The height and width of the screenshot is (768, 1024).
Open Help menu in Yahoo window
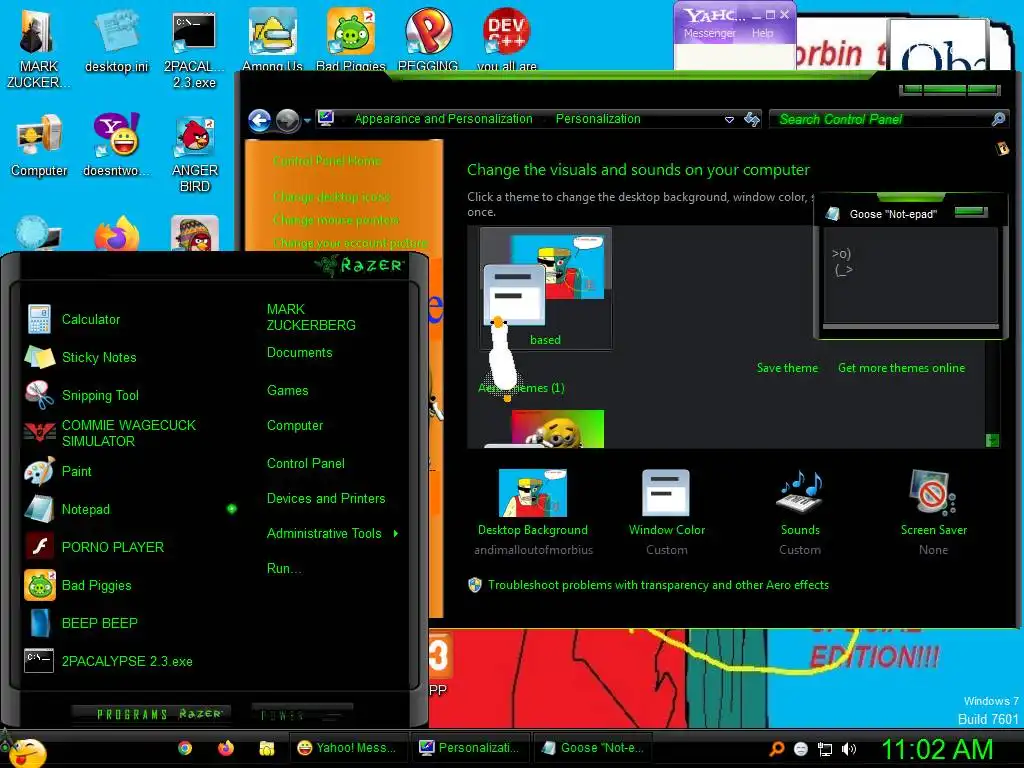(762, 33)
